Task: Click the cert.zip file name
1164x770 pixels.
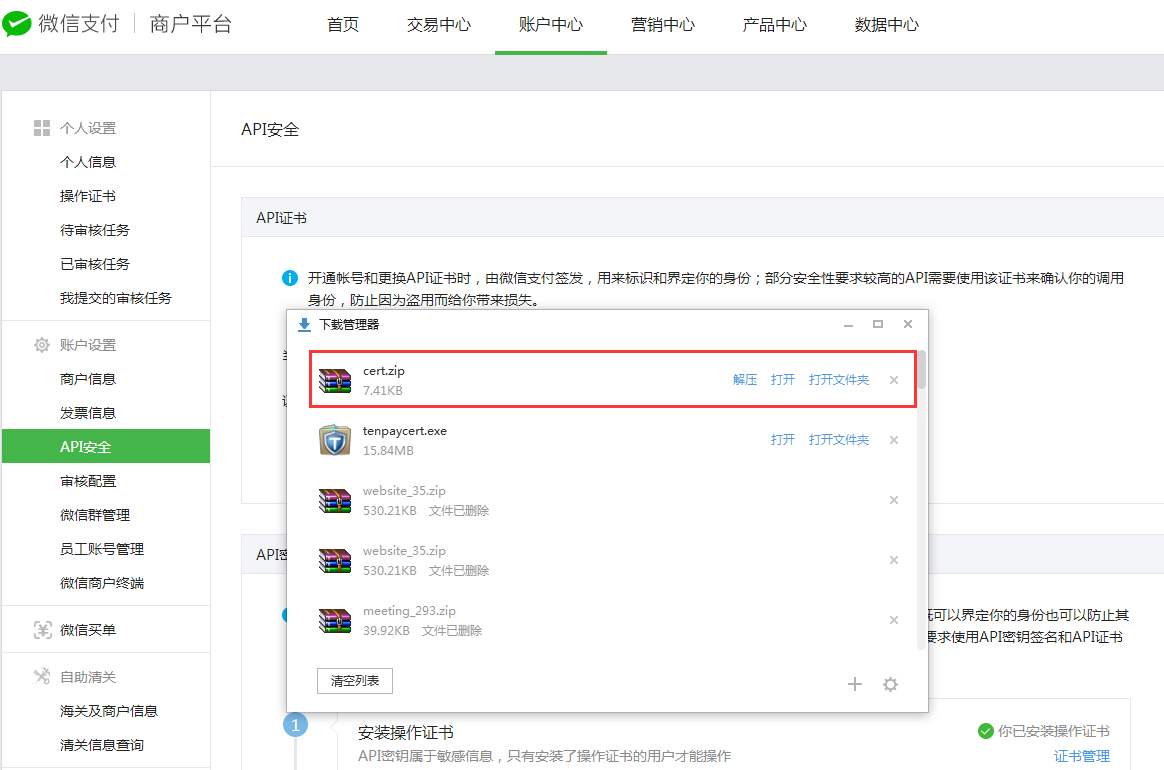Action: (x=384, y=371)
